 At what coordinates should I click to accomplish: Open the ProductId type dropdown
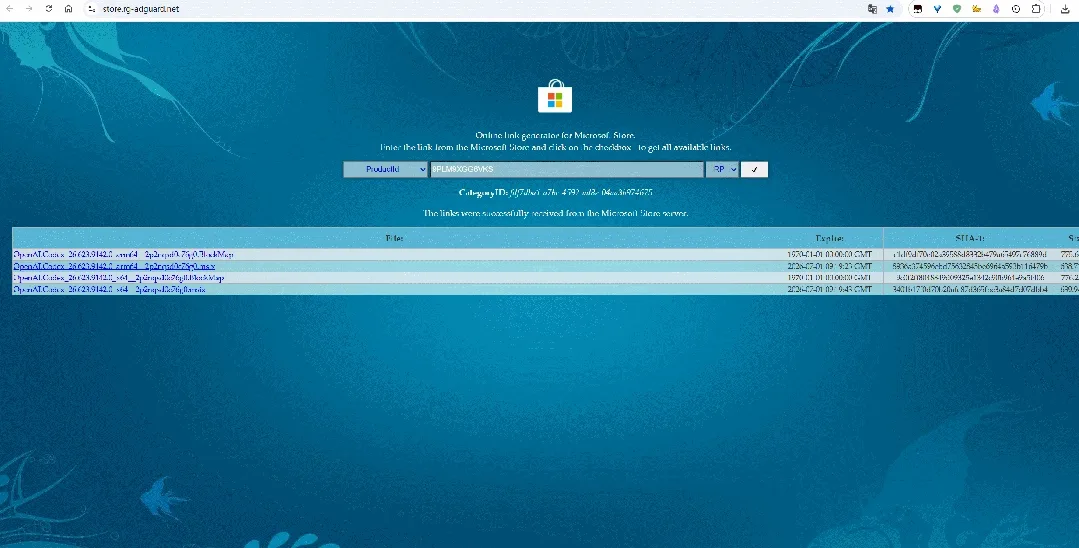click(385, 169)
